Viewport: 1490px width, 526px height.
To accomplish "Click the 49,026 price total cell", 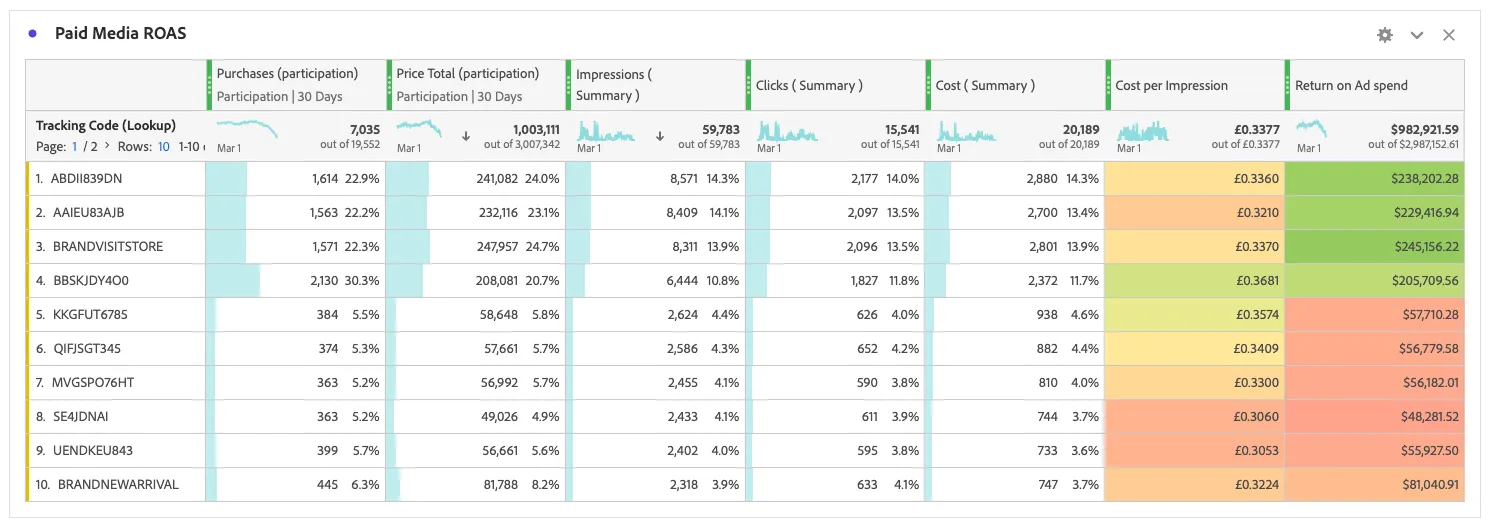I will (476, 416).
